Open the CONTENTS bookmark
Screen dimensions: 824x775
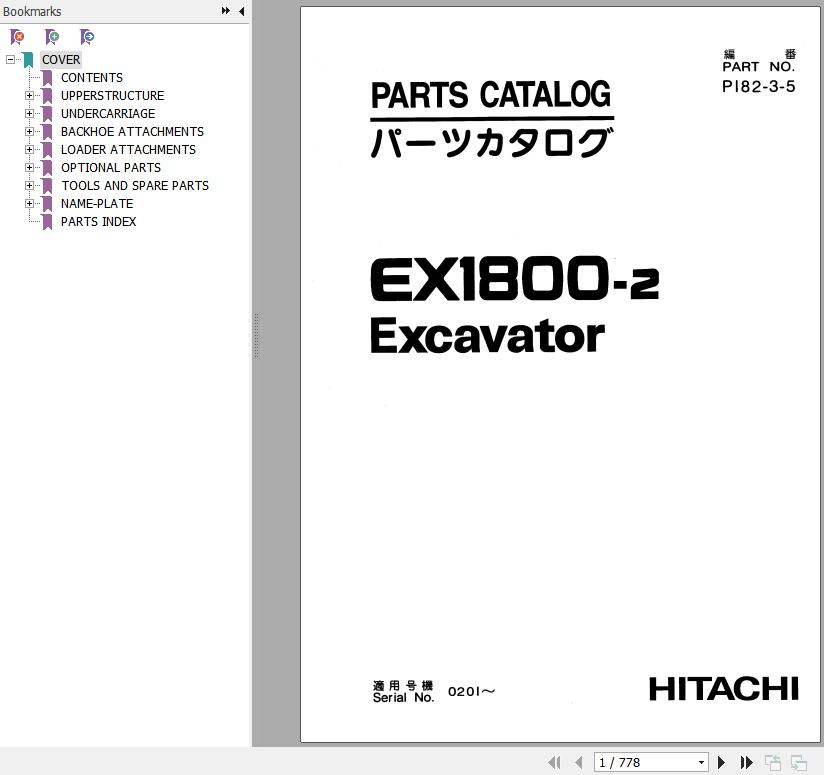(x=92, y=78)
